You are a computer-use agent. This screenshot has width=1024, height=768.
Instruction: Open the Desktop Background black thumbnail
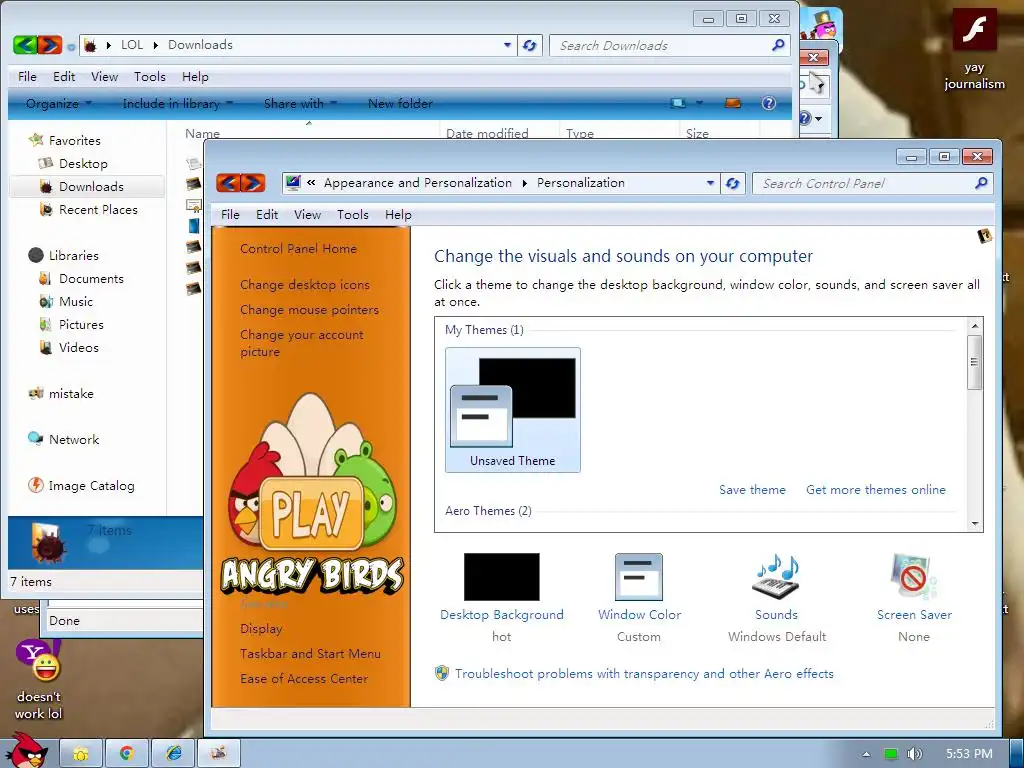click(502, 577)
